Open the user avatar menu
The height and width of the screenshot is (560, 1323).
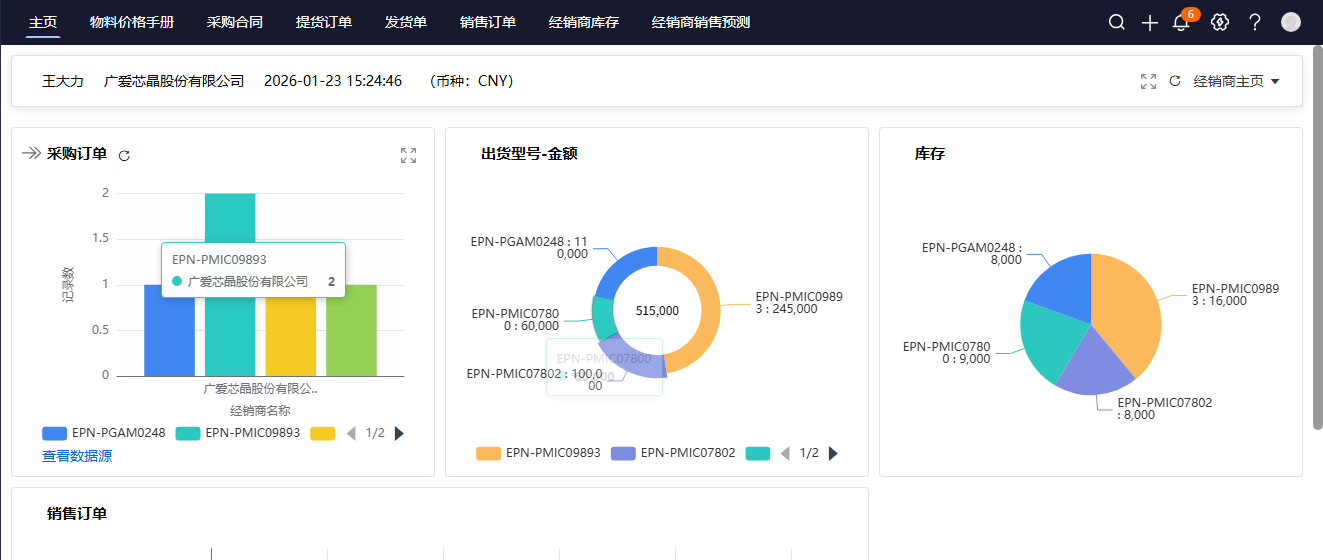pos(1291,22)
